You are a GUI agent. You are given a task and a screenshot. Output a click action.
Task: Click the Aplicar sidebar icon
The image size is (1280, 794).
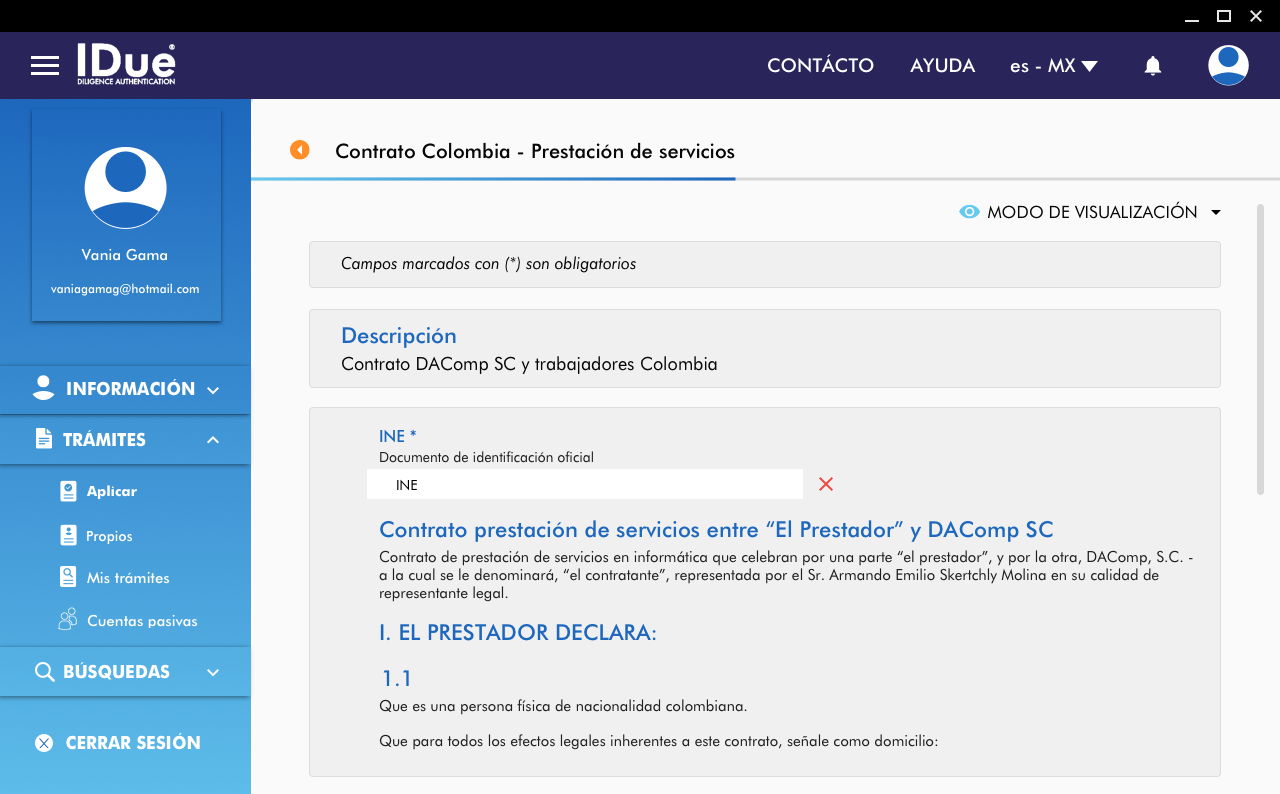coord(68,491)
